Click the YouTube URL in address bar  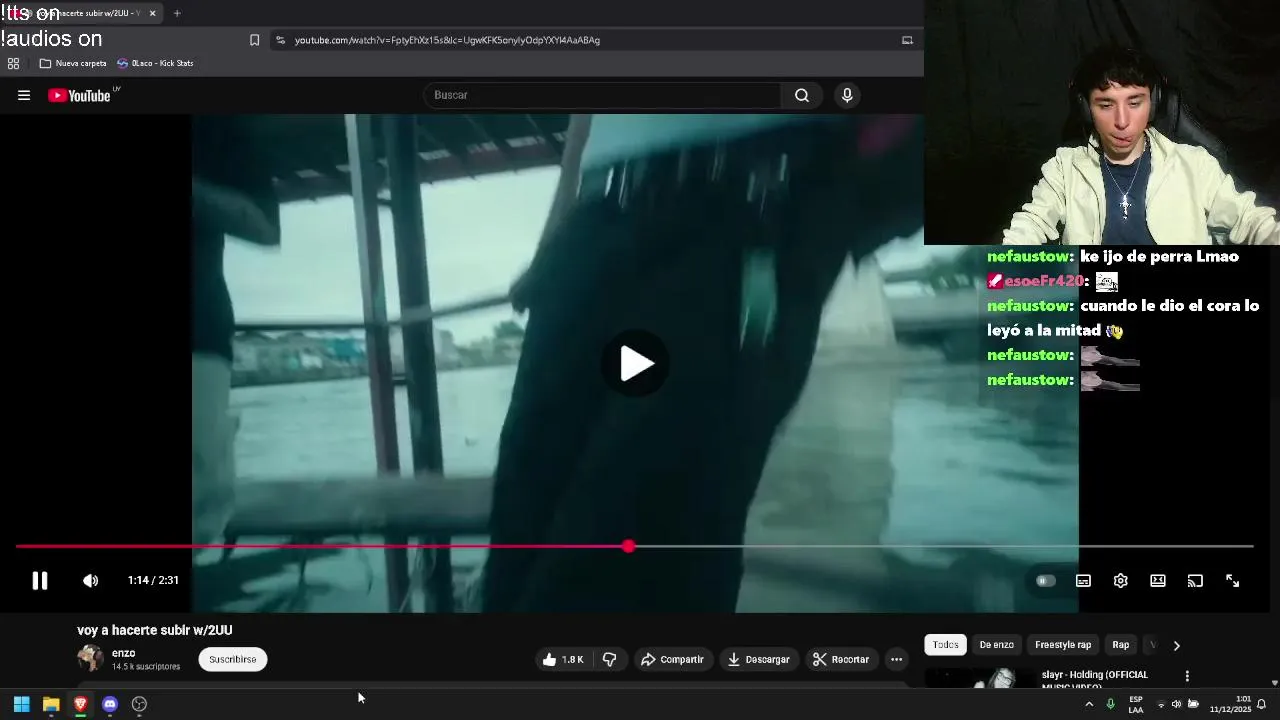point(447,40)
